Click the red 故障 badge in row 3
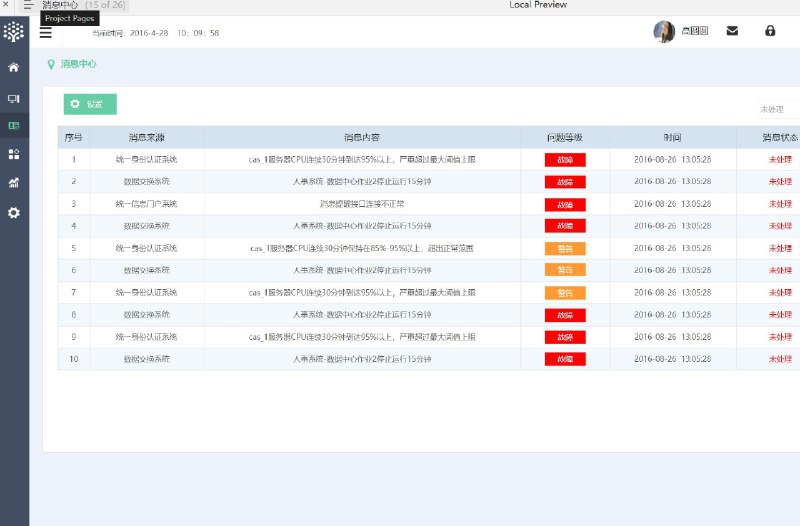Viewport: 800px width, 526px height. tap(565, 204)
